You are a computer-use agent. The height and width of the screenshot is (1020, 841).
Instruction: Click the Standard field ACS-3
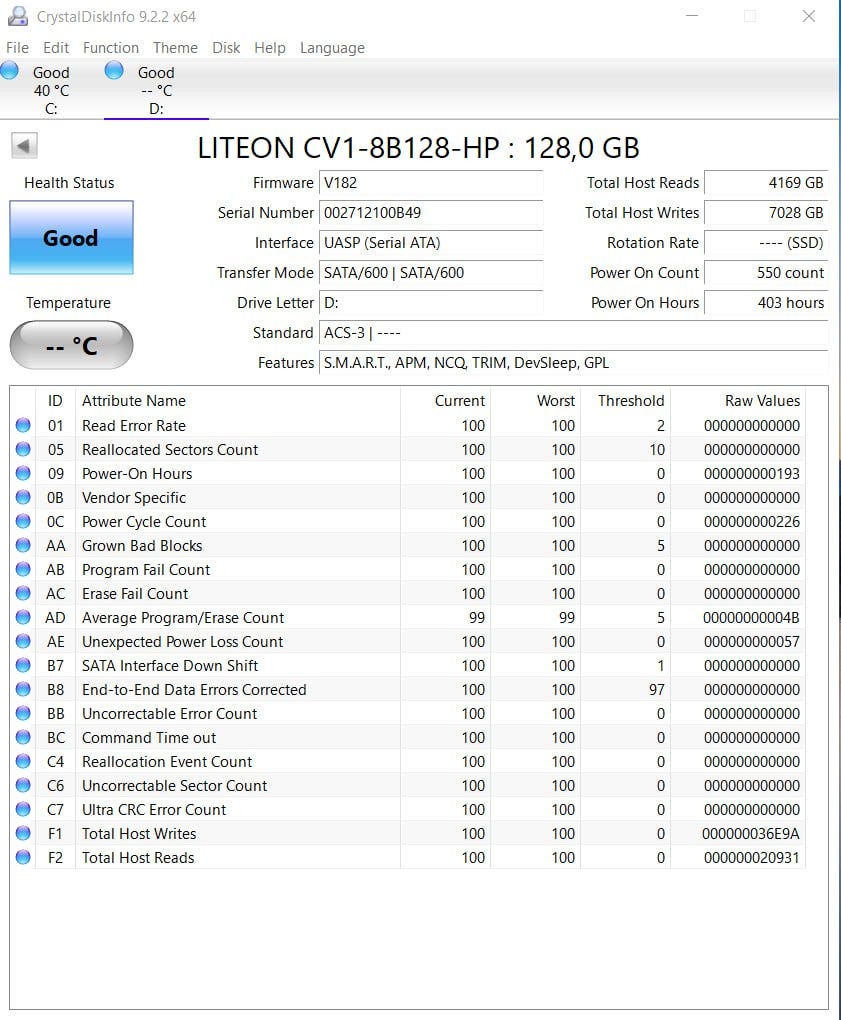coord(573,332)
